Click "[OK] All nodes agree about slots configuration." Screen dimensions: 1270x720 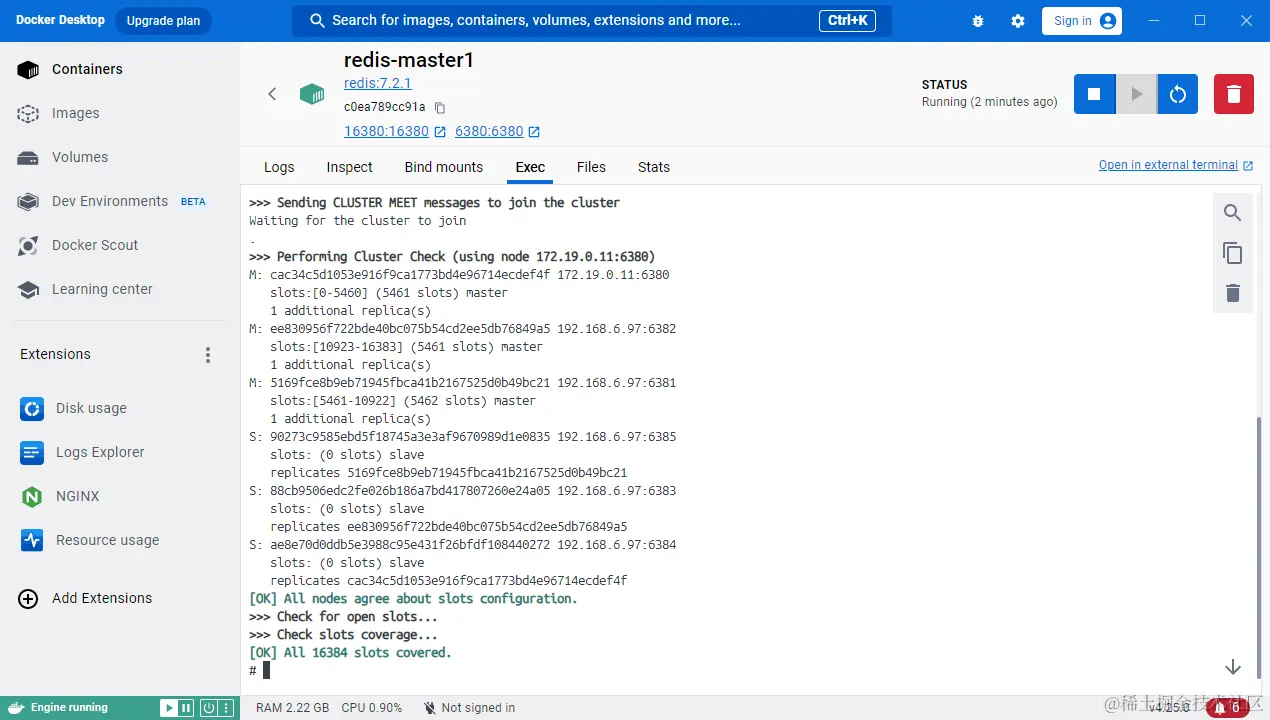413,598
